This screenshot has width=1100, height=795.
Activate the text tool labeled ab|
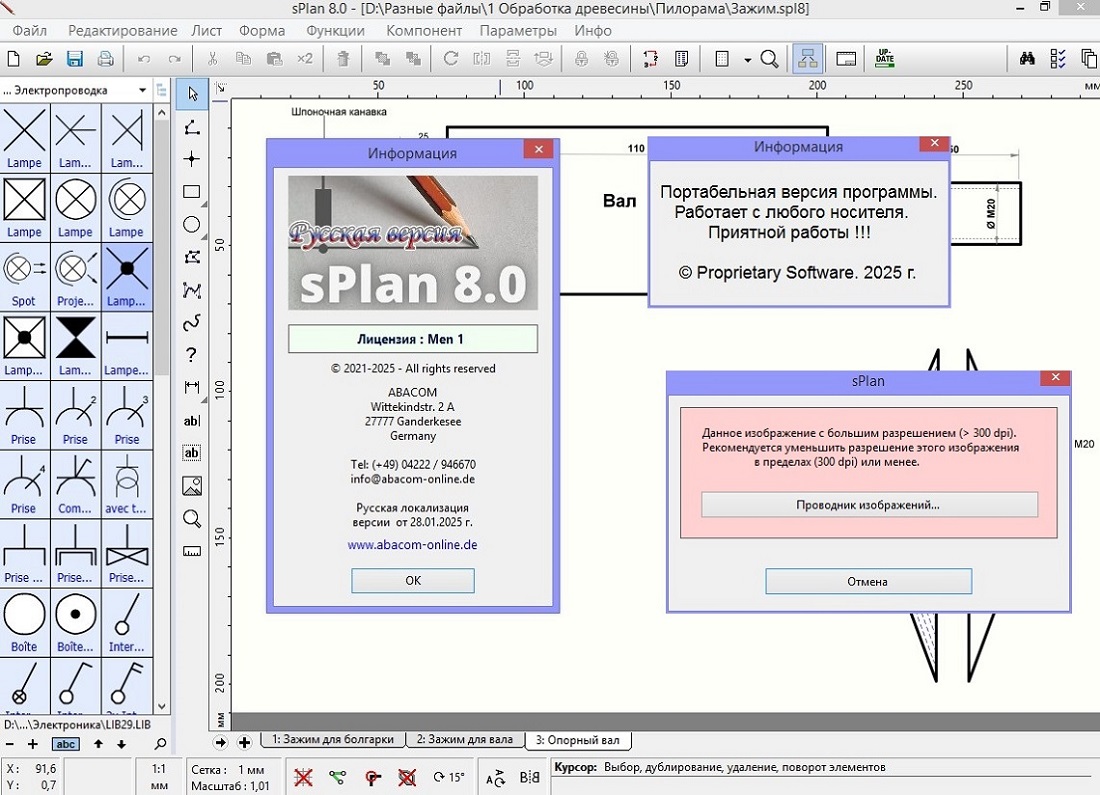click(x=192, y=420)
